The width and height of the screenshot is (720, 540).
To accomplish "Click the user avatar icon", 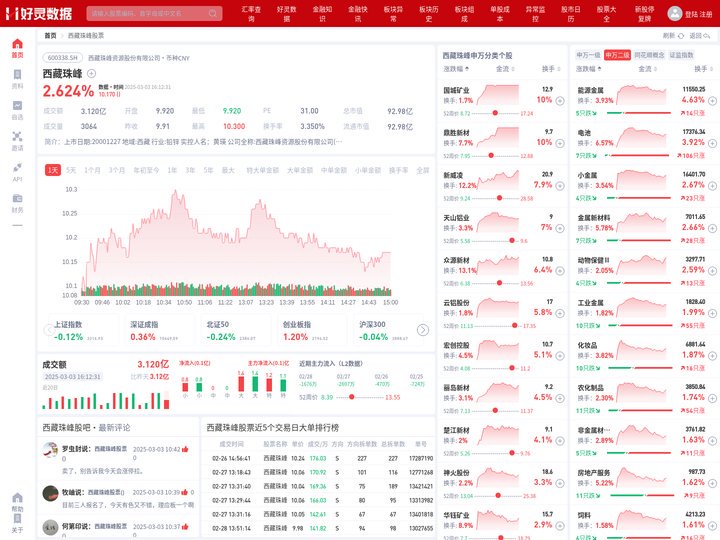I will 675,13.
